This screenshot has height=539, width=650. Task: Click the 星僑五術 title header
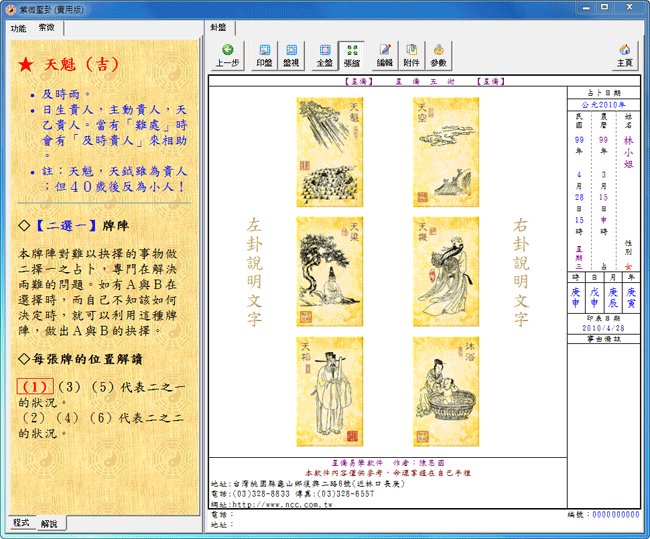click(x=425, y=81)
